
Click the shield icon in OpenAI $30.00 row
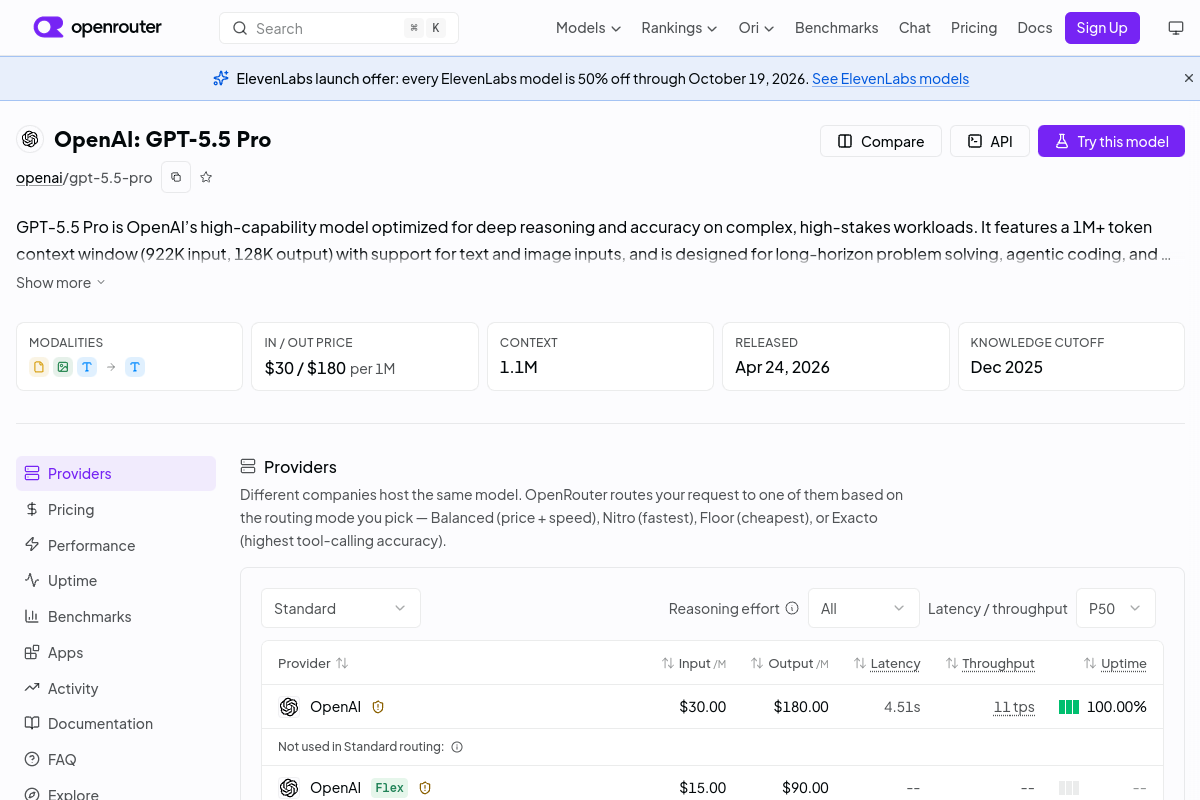(x=378, y=707)
